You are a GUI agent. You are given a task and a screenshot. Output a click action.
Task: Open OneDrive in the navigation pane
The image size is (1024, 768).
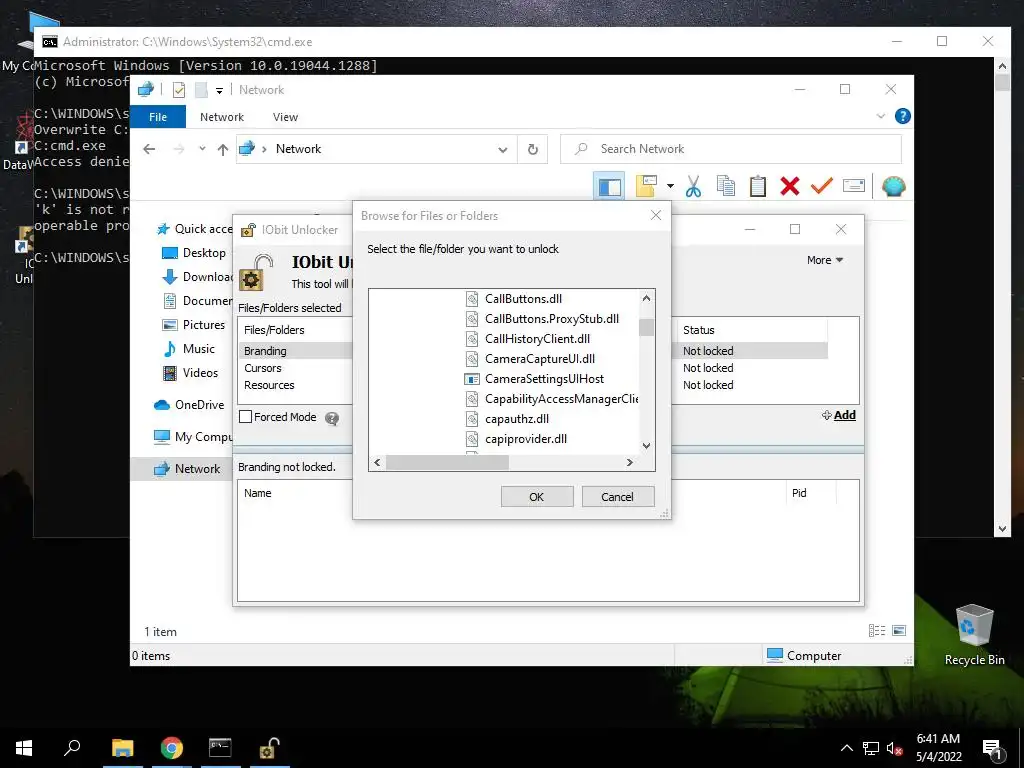[x=189, y=405]
